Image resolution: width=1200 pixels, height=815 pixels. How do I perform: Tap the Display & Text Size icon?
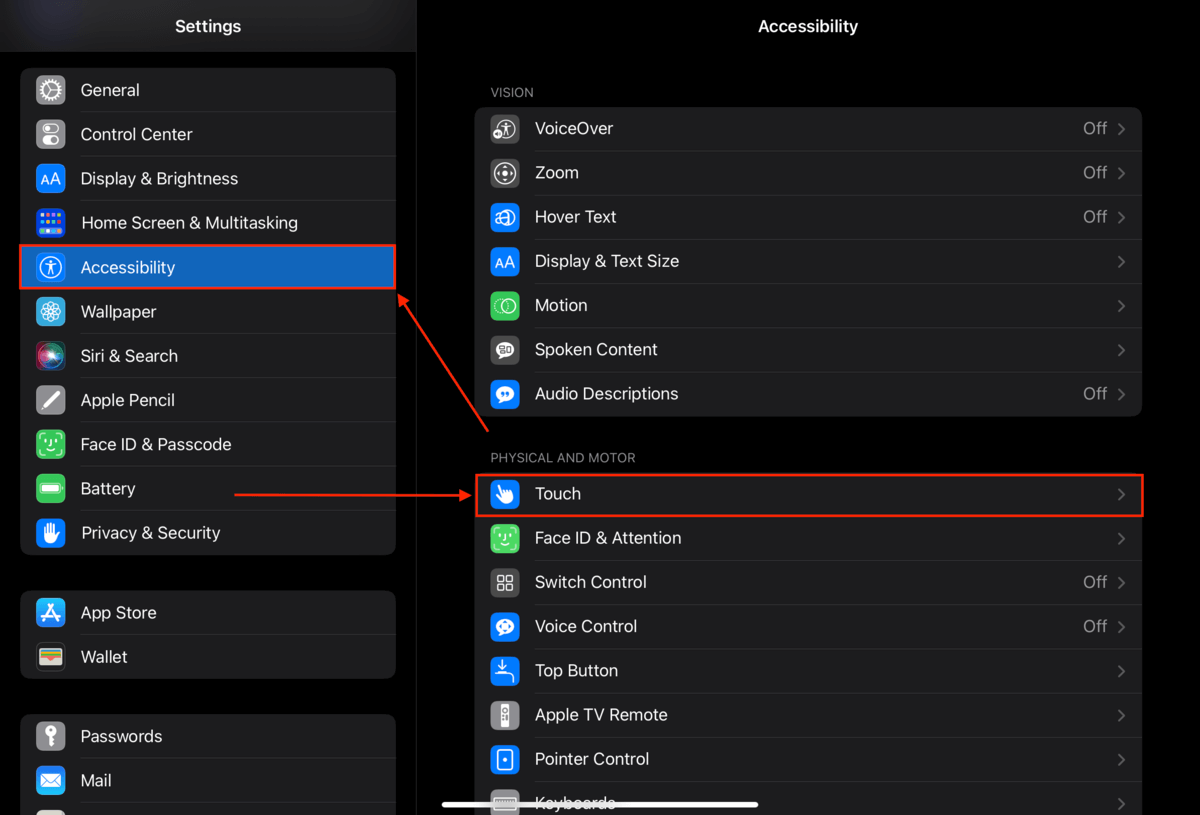[505, 261]
